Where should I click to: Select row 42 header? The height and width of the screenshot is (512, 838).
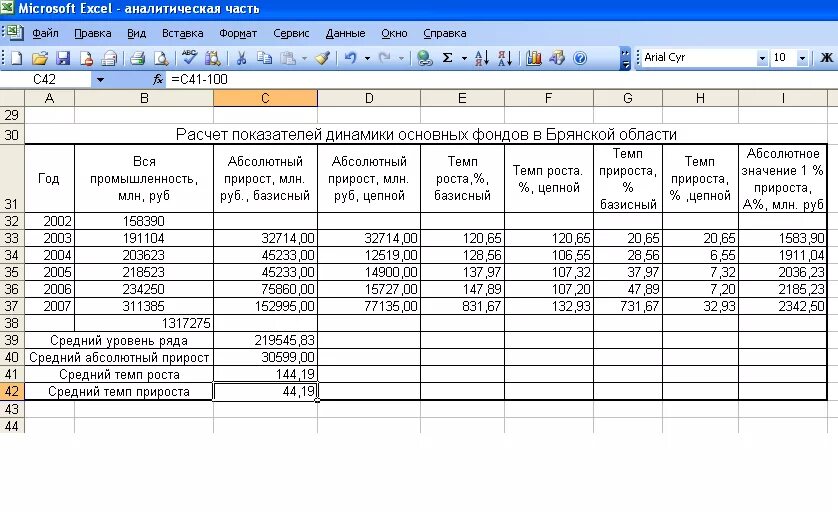(x=12, y=392)
